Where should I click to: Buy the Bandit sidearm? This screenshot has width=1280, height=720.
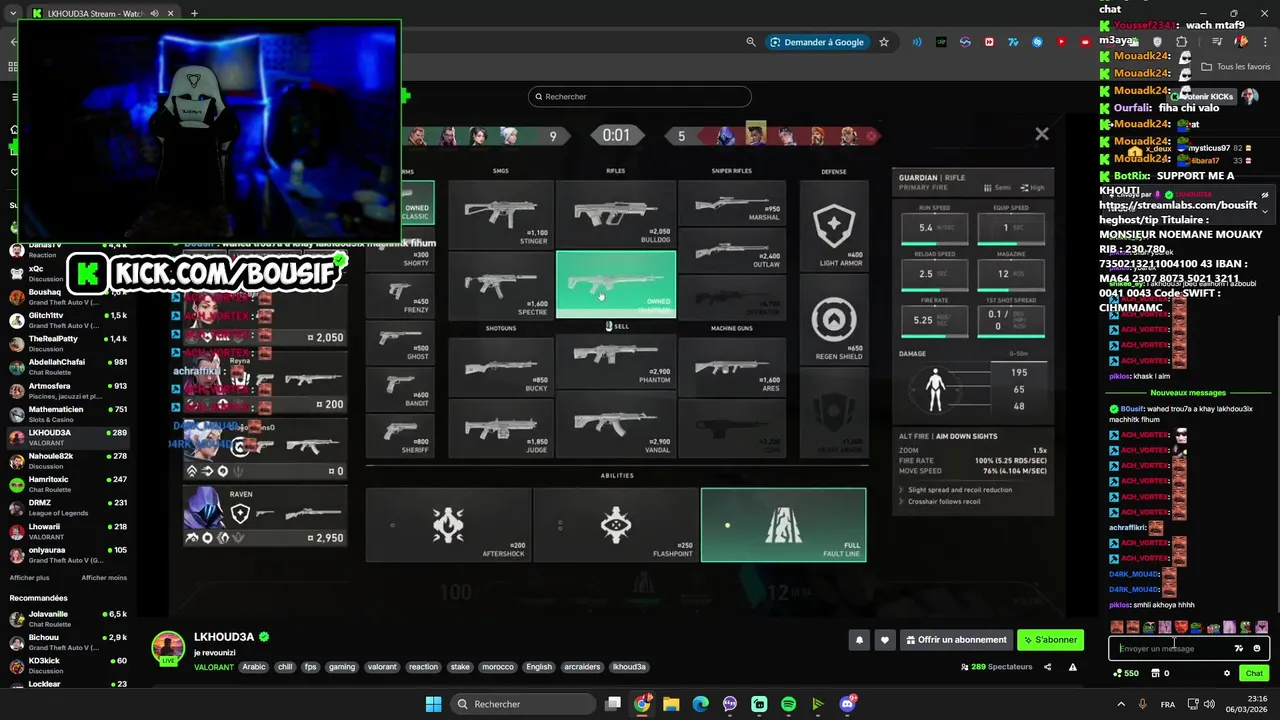(400, 387)
